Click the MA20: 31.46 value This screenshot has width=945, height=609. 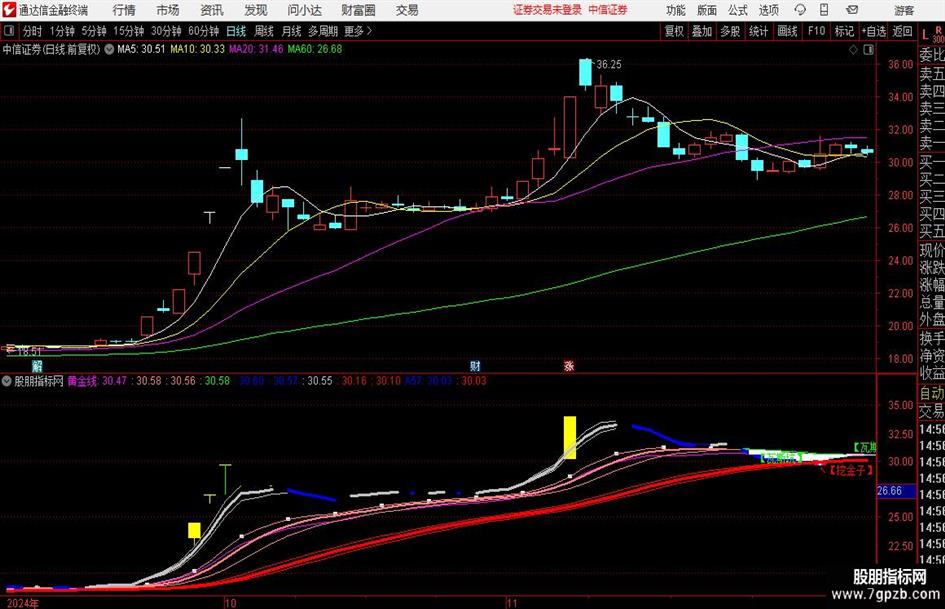[256, 49]
